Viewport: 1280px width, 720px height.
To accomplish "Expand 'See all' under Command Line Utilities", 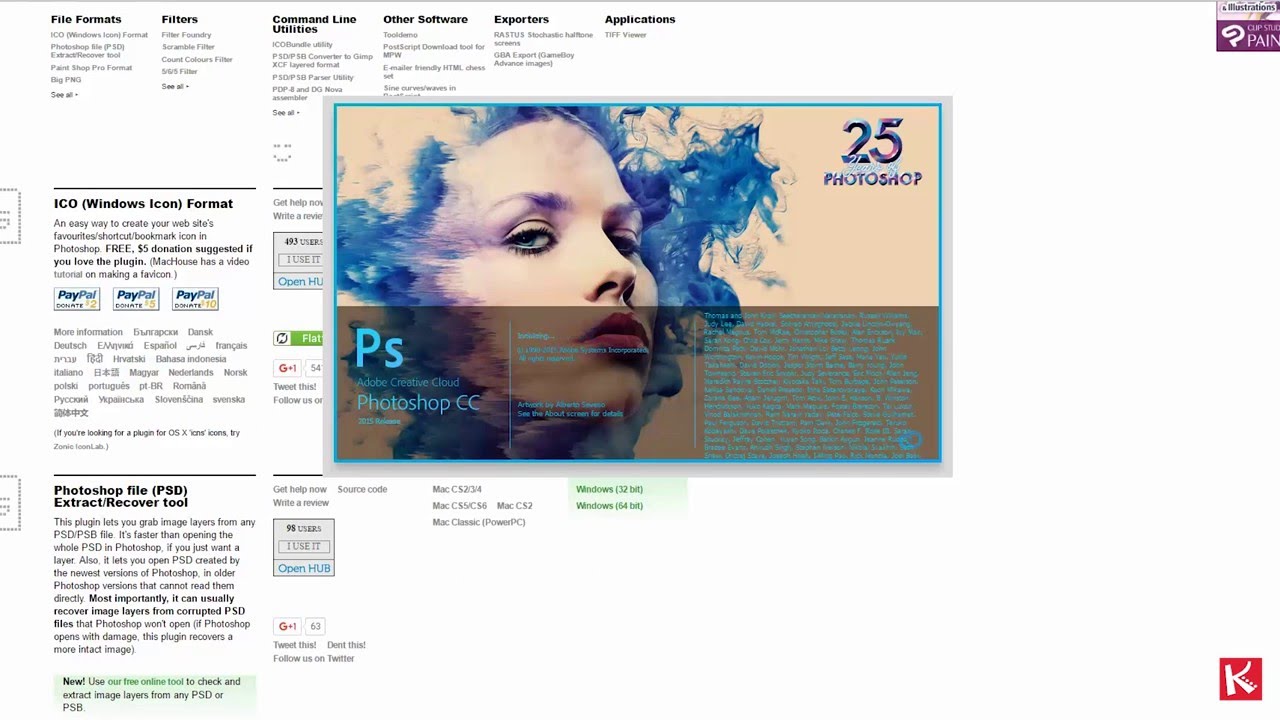I will click(284, 113).
